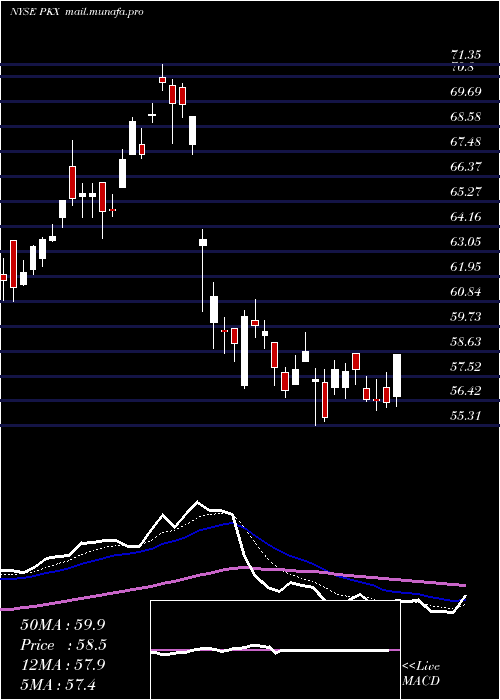The image size is (500, 700).
Task: Select the 61.95 price level label
Action: point(466,267)
